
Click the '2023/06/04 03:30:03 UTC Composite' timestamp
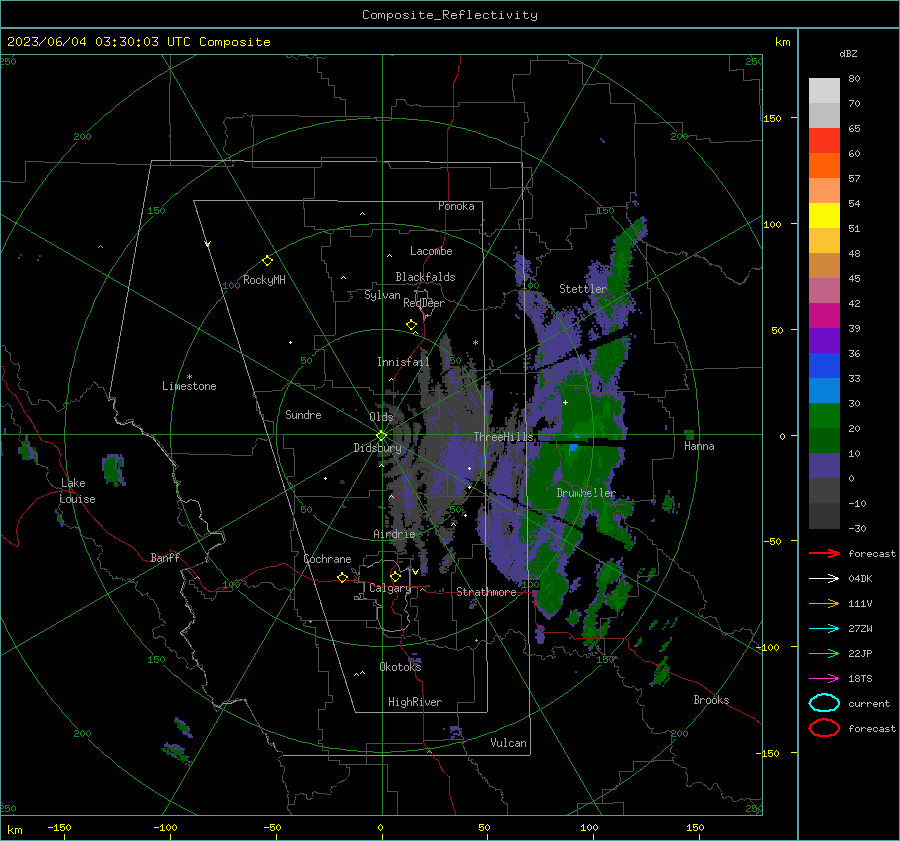pos(138,42)
